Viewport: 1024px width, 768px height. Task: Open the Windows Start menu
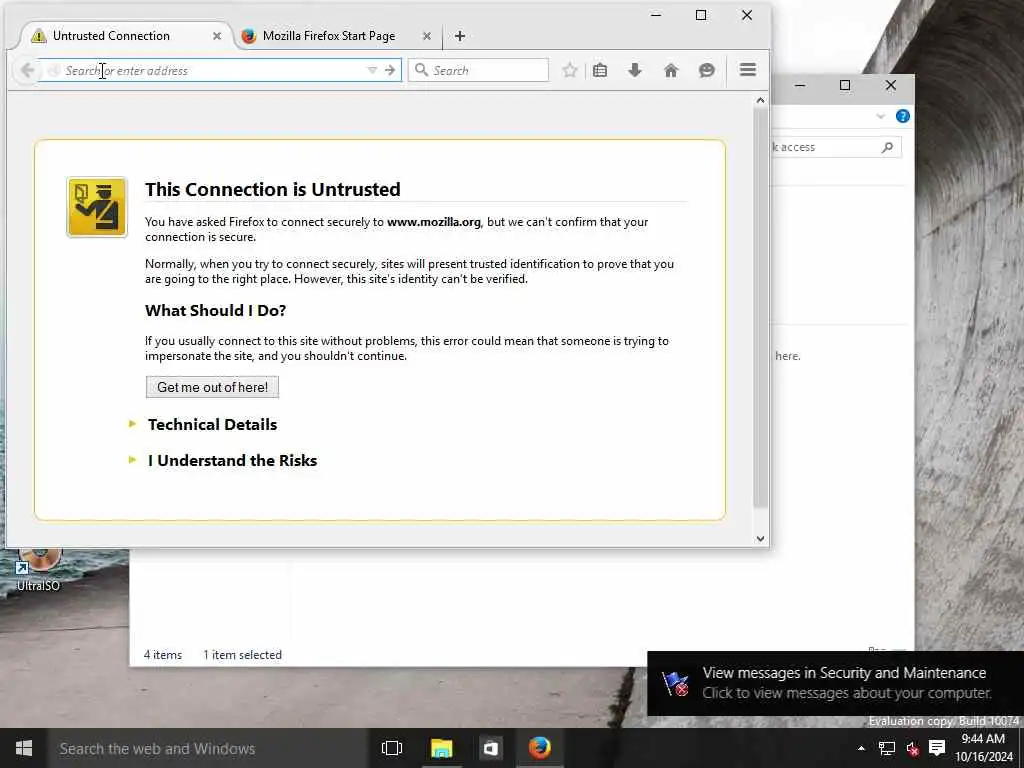[x=24, y=748]
